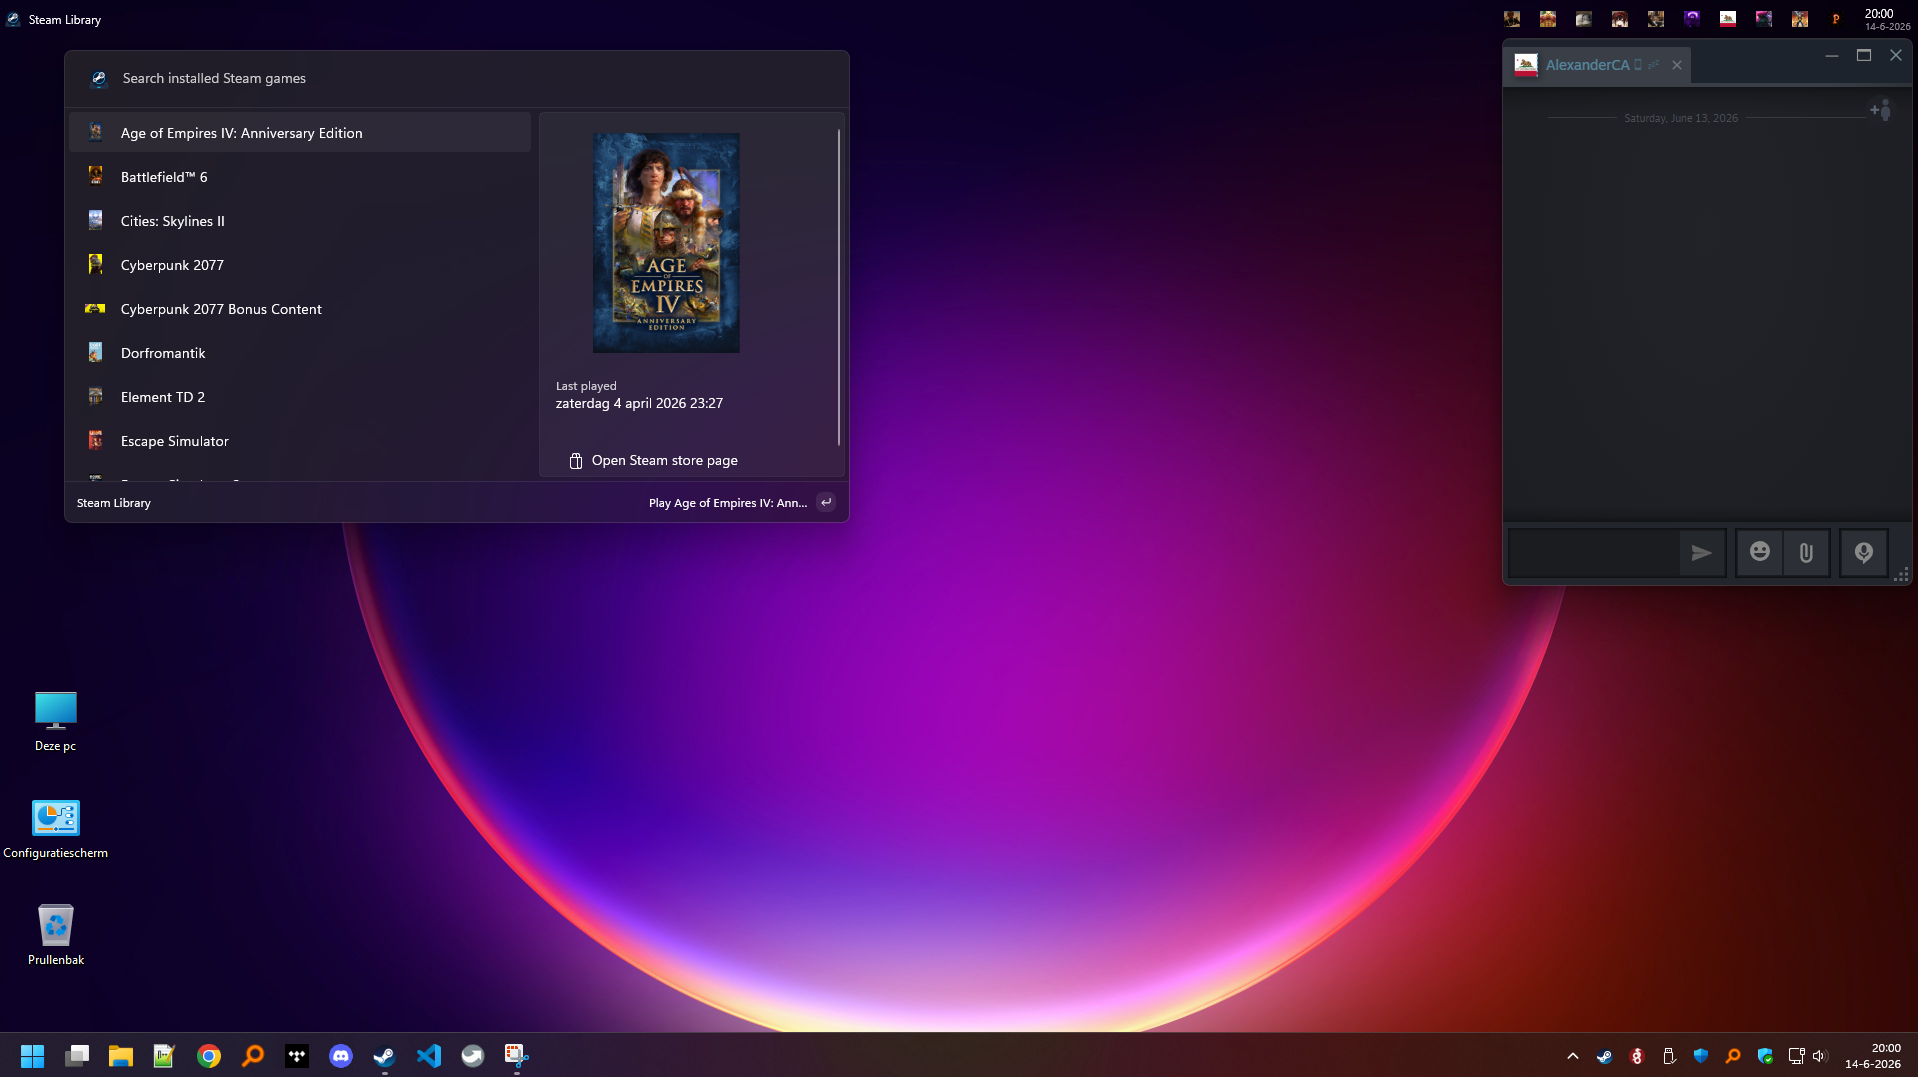Click the volume speaker icon in the tray
Image resolution: width=1918 pixels, height=1077 pixels.
click(x=1819, y=1056)
